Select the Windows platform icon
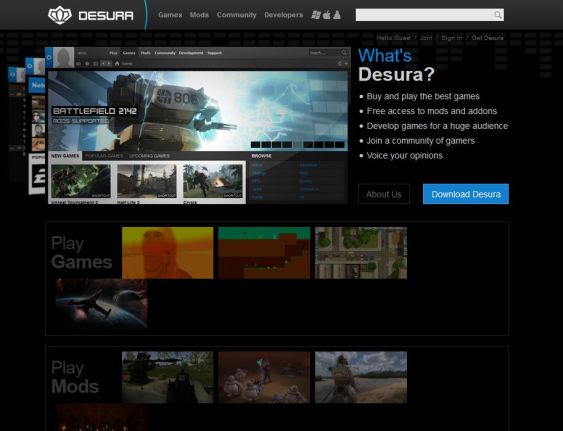563x431 pixels. click(316, 15)
